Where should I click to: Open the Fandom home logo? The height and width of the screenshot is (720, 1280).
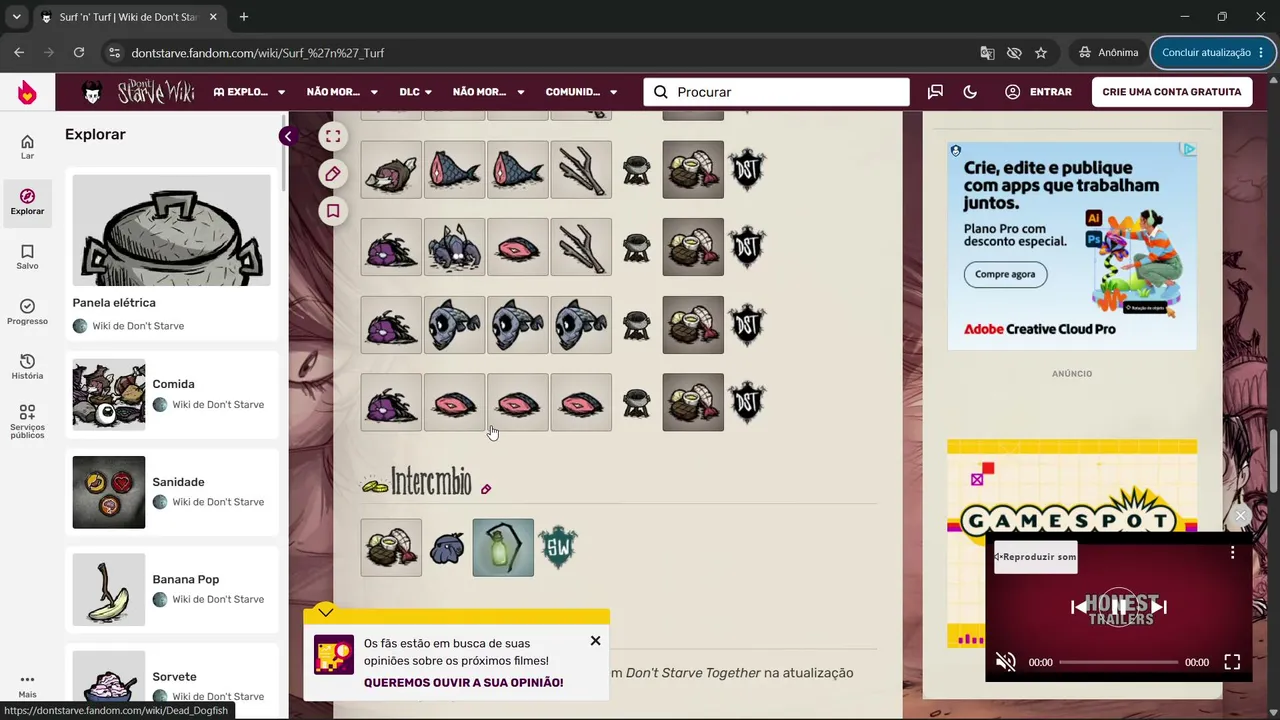click(x=27, y=92)
